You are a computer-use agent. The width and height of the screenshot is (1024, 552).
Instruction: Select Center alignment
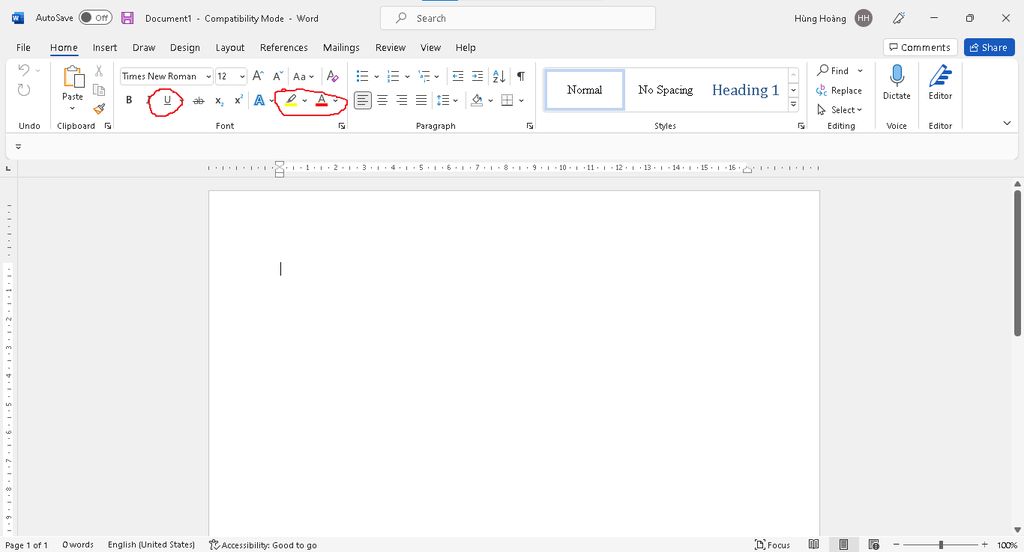click(382, 100)
